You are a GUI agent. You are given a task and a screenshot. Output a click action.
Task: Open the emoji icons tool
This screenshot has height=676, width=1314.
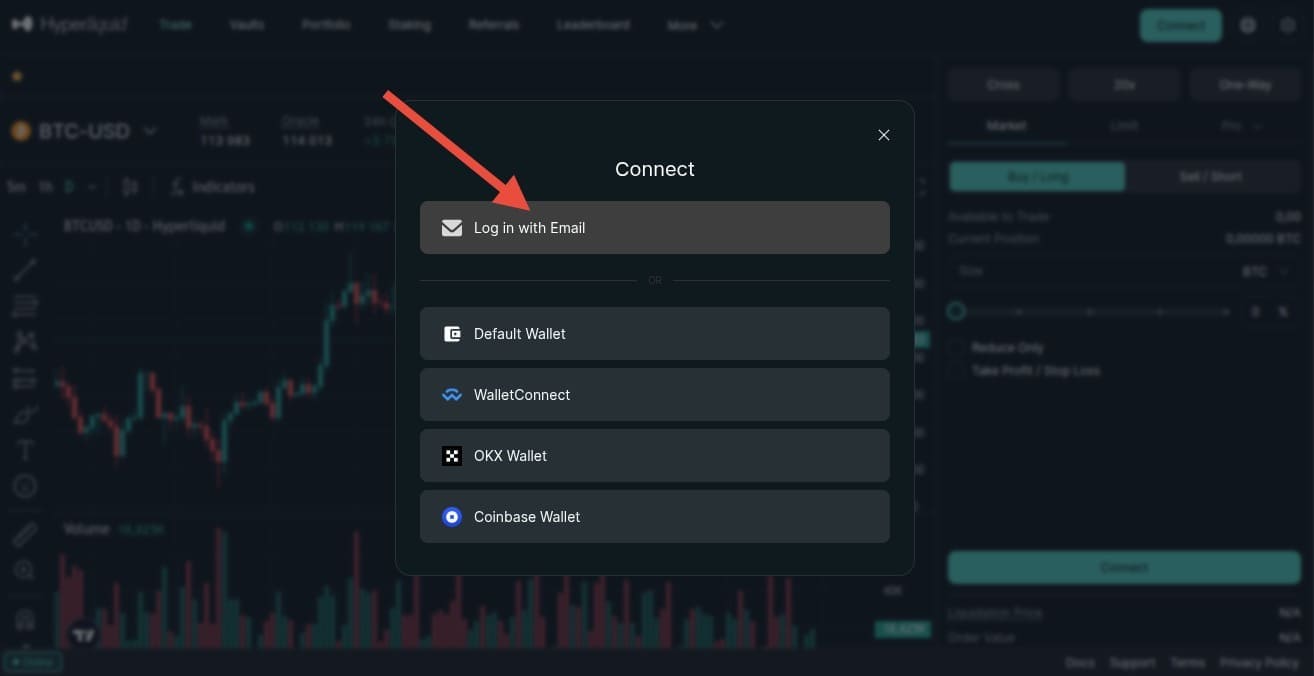click(25, 486)
